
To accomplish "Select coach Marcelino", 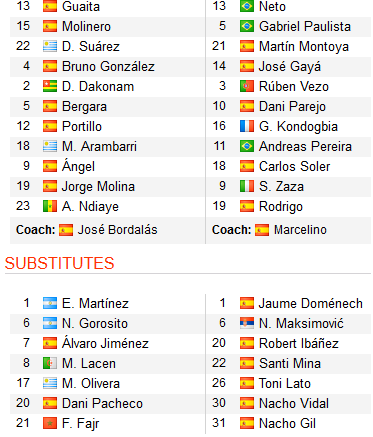I will (300, 230).
